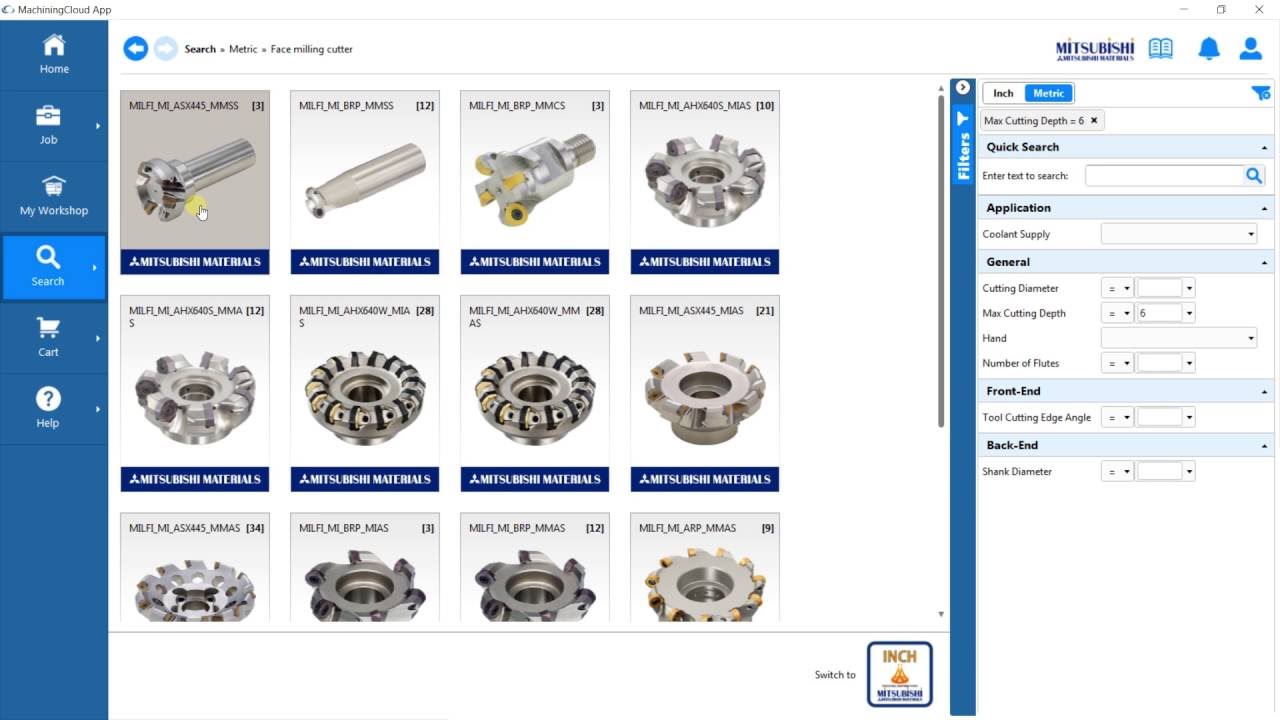Open the MILFI_MI_ASX445_MMSS product card
This screenshot has height=720, width=1280.
pos(195,182)
